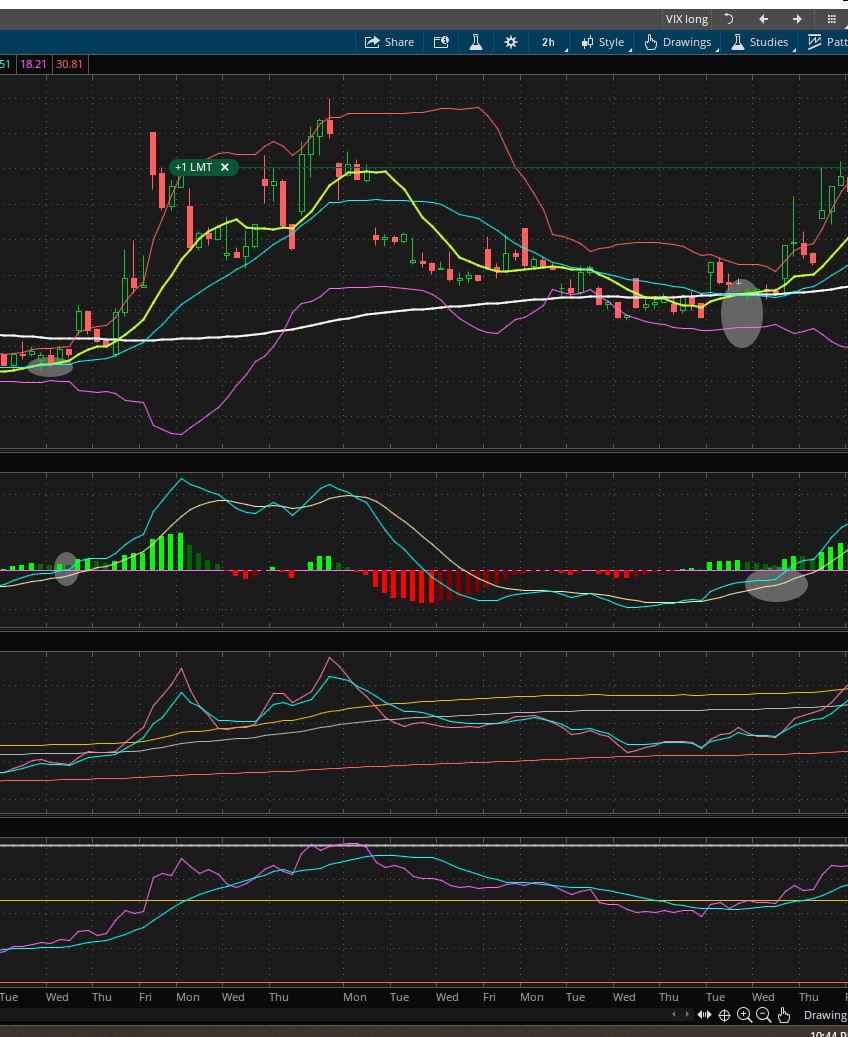Open the trade ticket info icon beside Share

441,42
